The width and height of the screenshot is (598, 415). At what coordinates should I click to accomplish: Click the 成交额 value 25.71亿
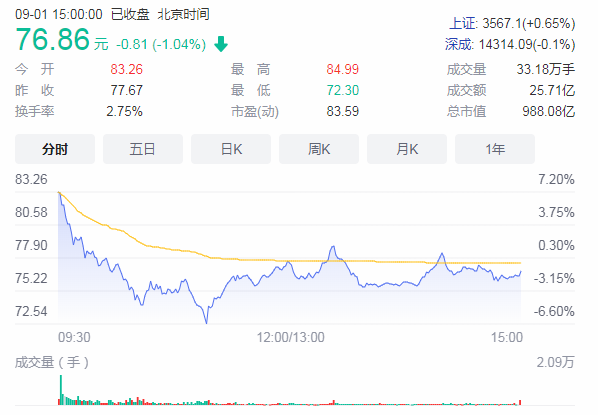(x=552, y=90)
